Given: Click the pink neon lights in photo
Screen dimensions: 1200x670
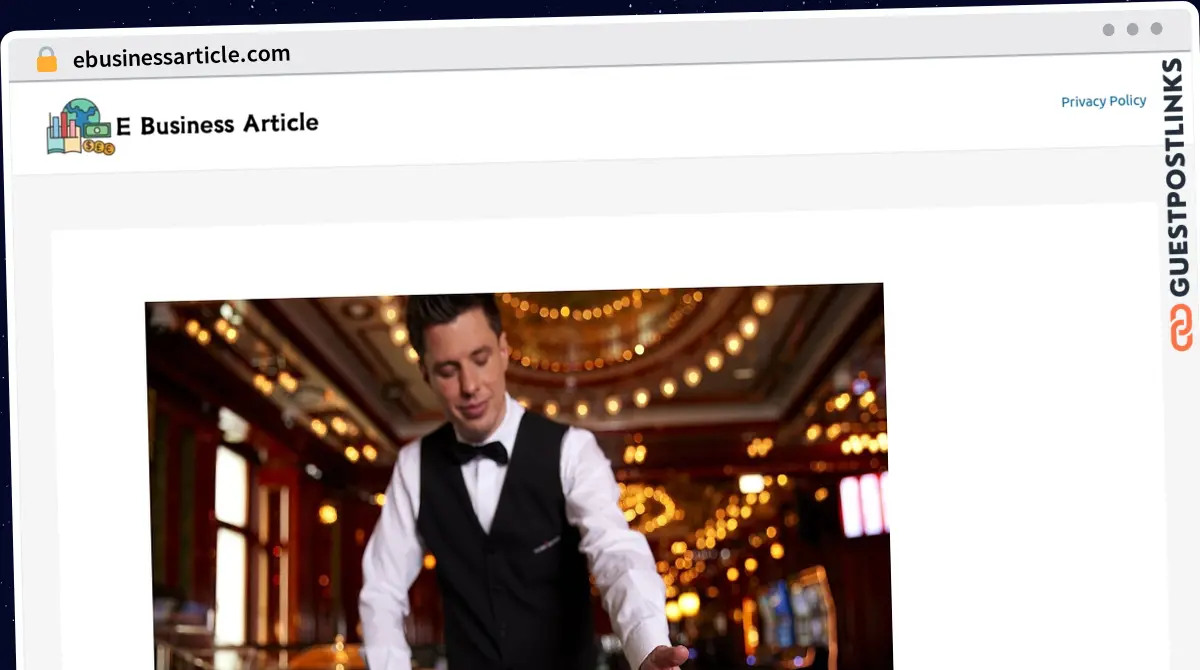Looking at the screenshot, I should pos(864,505).
